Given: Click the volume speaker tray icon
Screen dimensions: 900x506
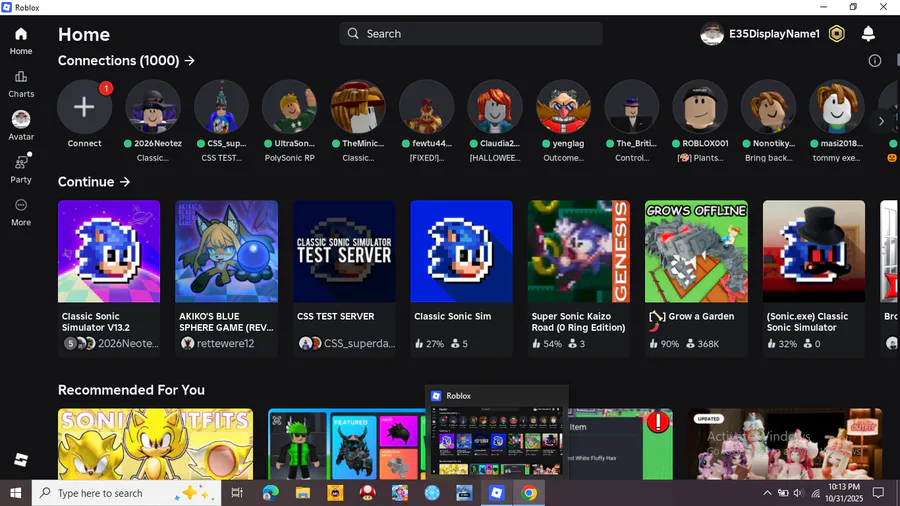Looking at the screenshot, I should tap(798, 493).
